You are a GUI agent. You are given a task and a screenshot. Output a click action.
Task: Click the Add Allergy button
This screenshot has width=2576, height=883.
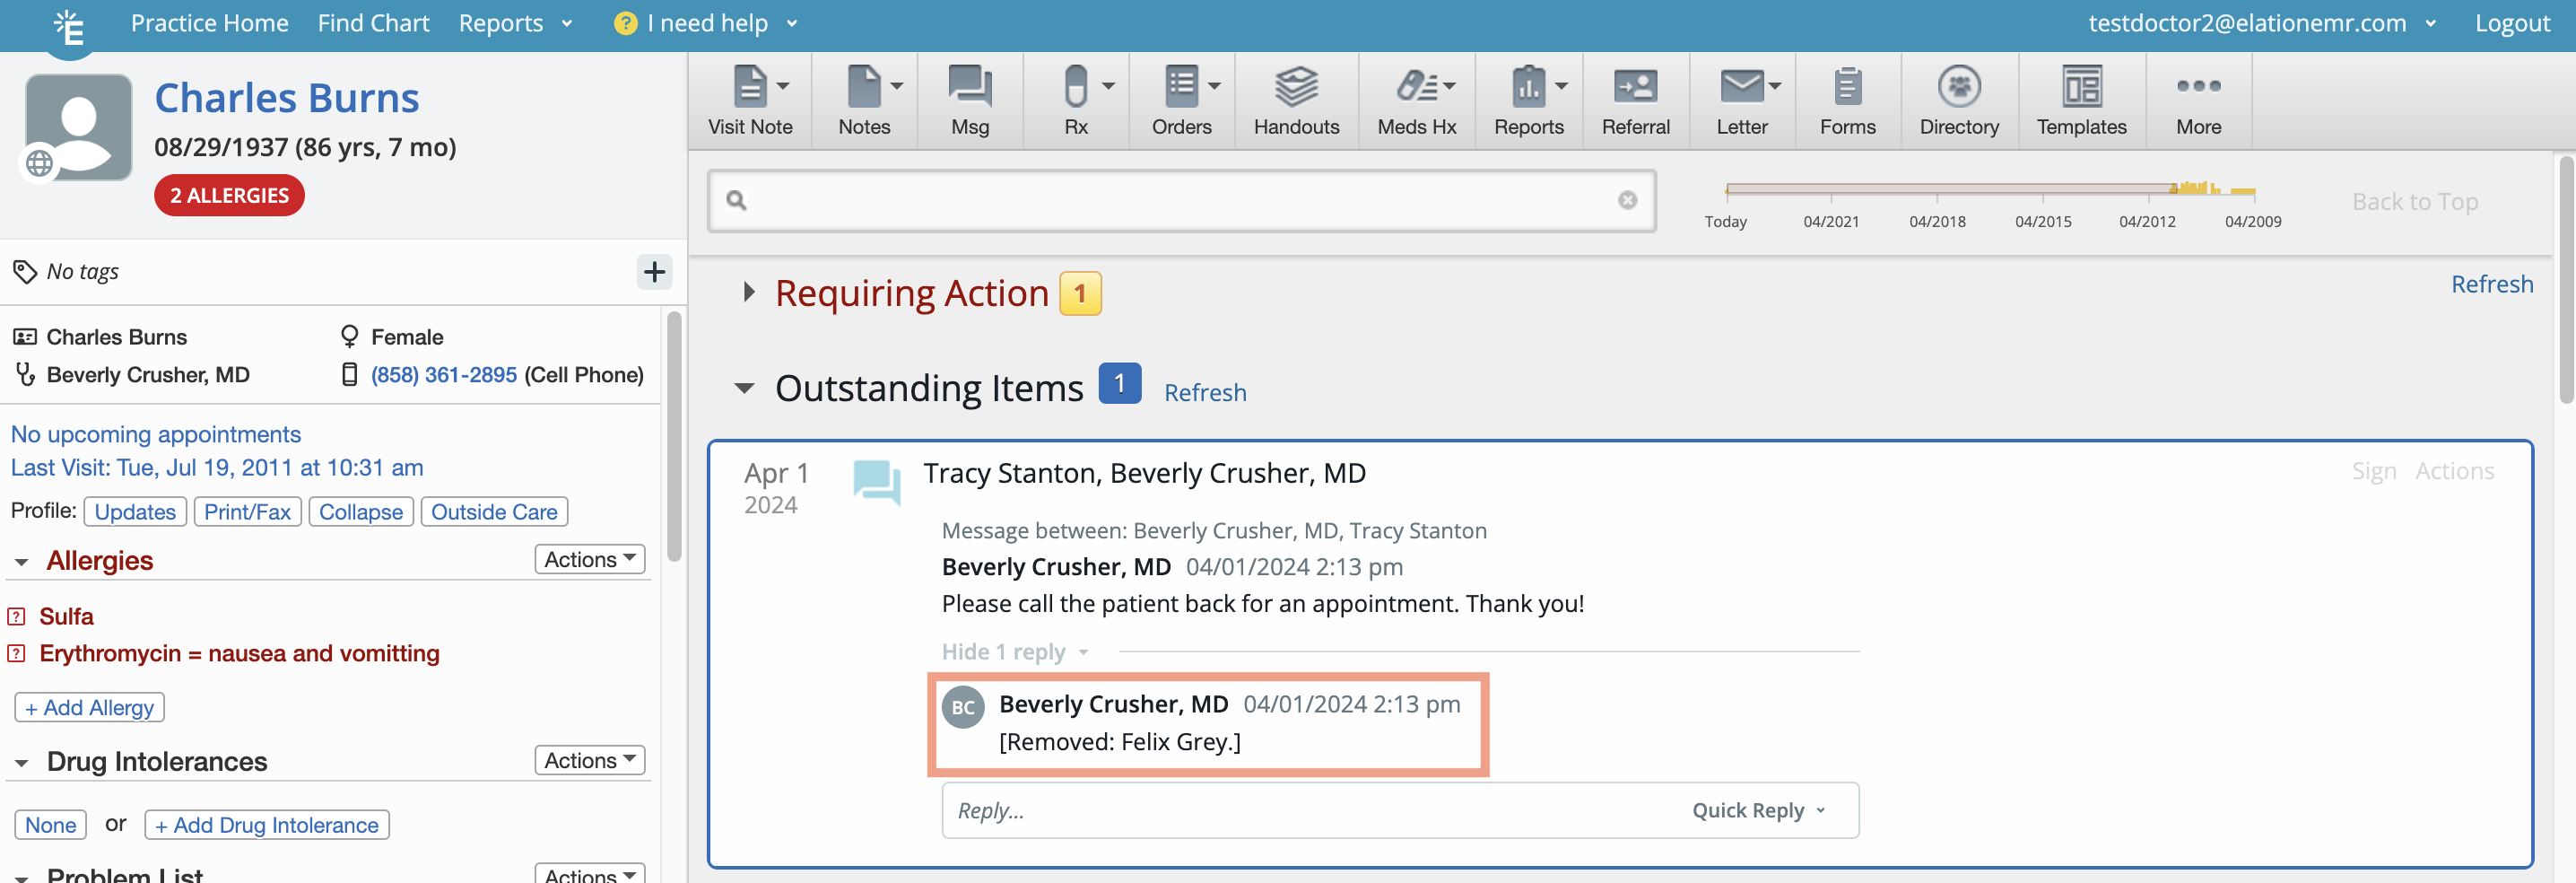point(89,707)
